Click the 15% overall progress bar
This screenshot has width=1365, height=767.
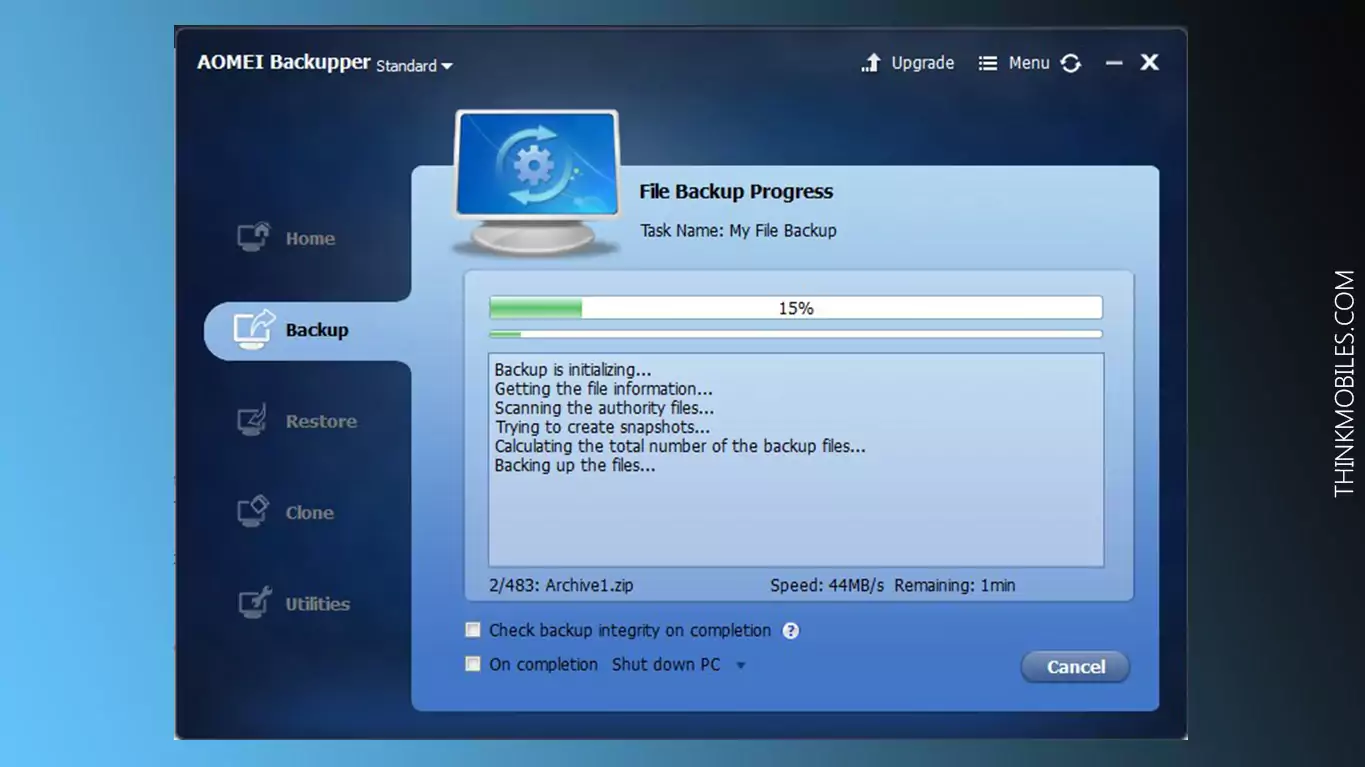point(796,308)
